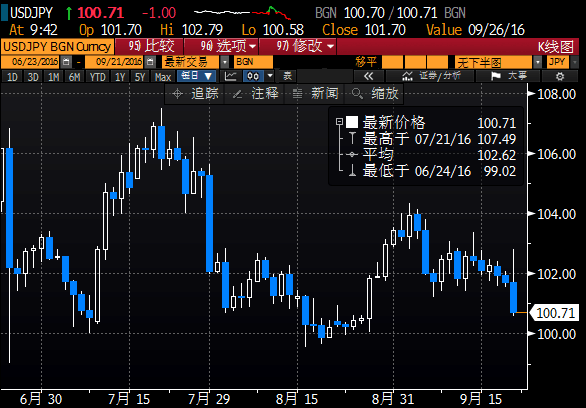Click the 比较 compare menu
This screenshot has width=586, height=408.
click(x=149, y=47)
